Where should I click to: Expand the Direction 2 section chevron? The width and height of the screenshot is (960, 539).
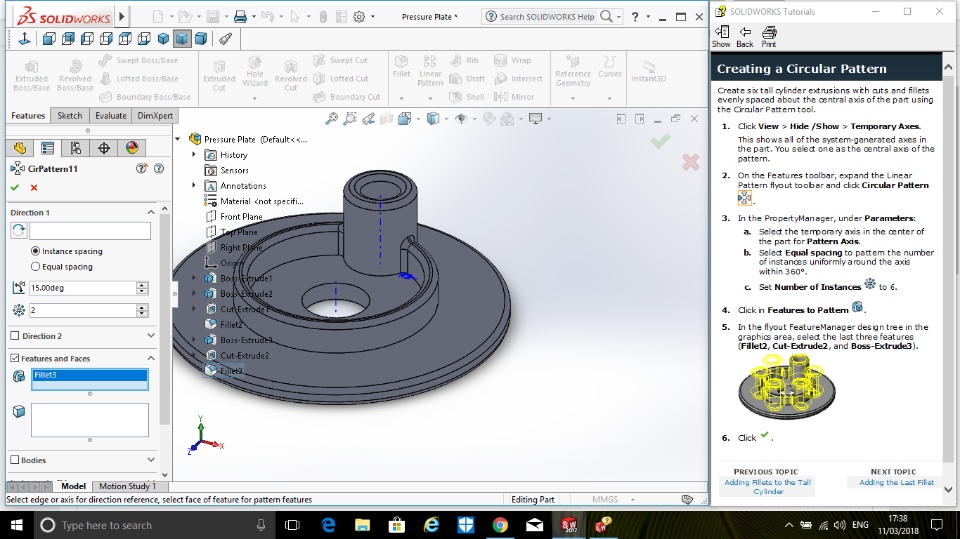pyautogui.click(x=151, y=336)
